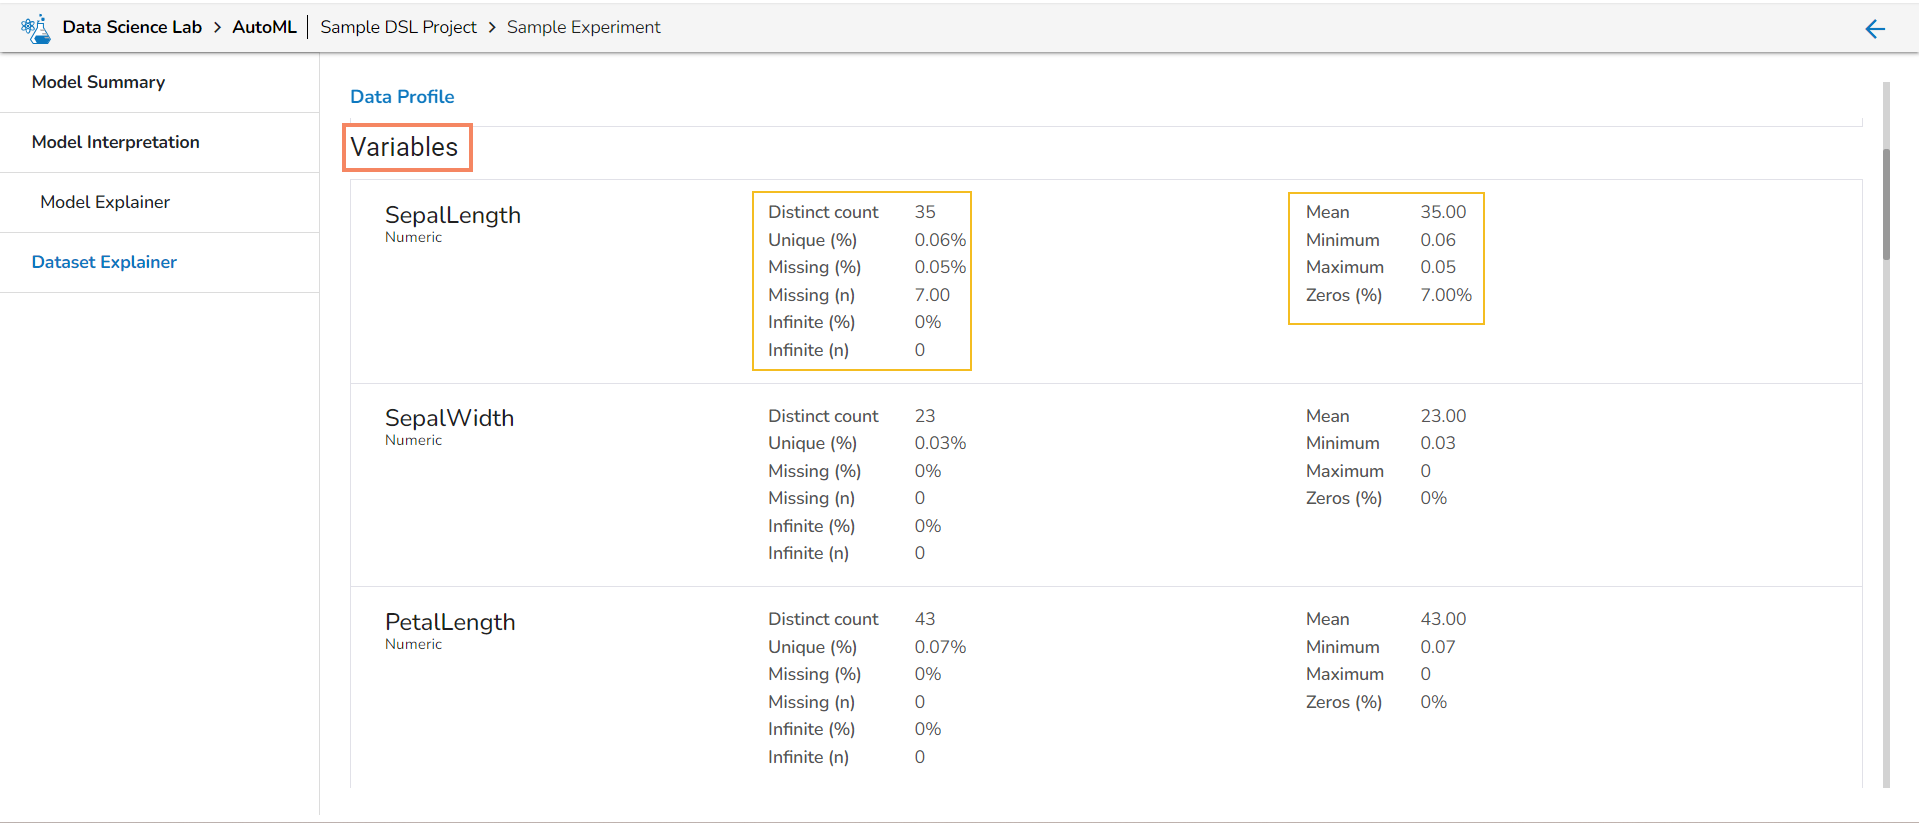Image resolution: width=1919 pixels, height=823 pixels.
Task: Select the SepalLength variable name
Action: (452, 215)
